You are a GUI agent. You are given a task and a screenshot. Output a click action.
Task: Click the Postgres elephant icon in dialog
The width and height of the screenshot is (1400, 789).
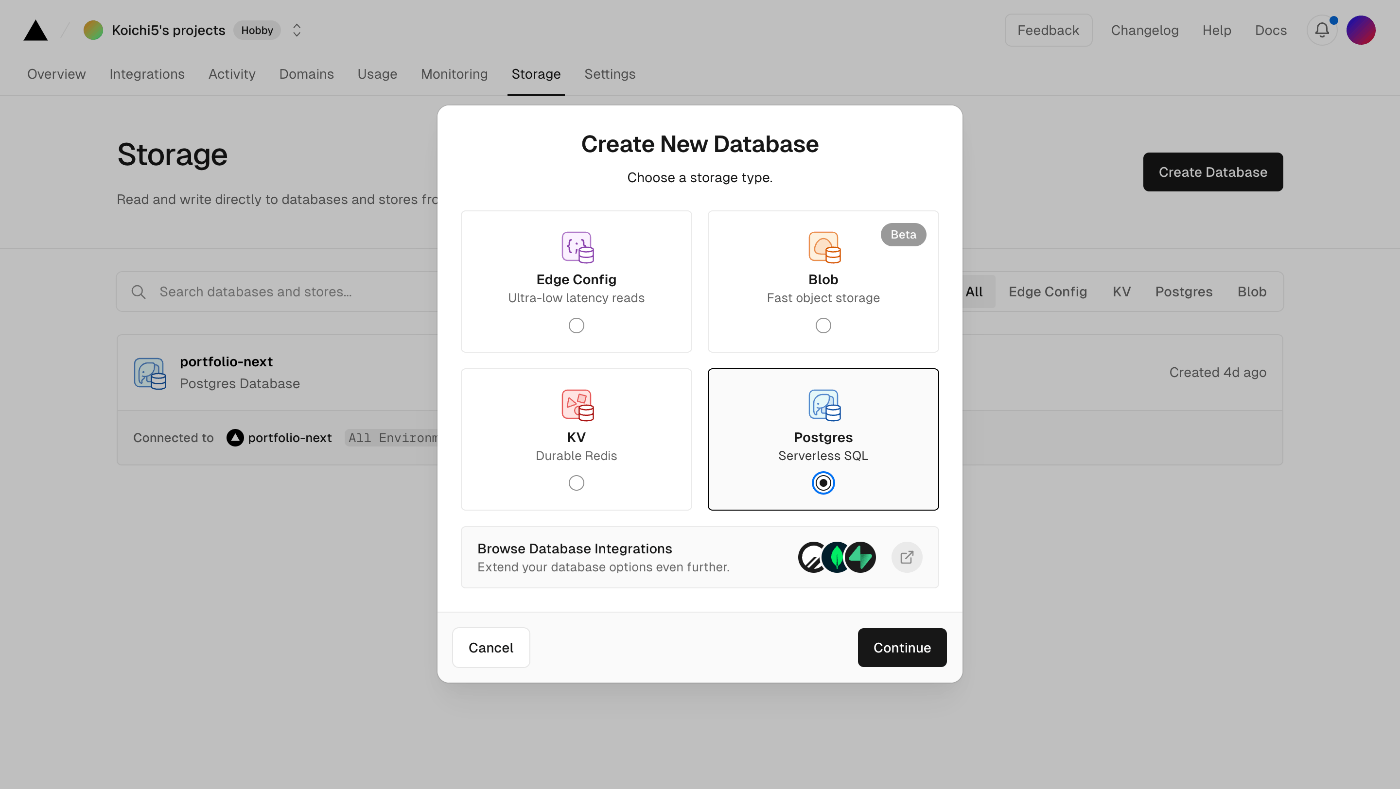[x=824, y=405]
